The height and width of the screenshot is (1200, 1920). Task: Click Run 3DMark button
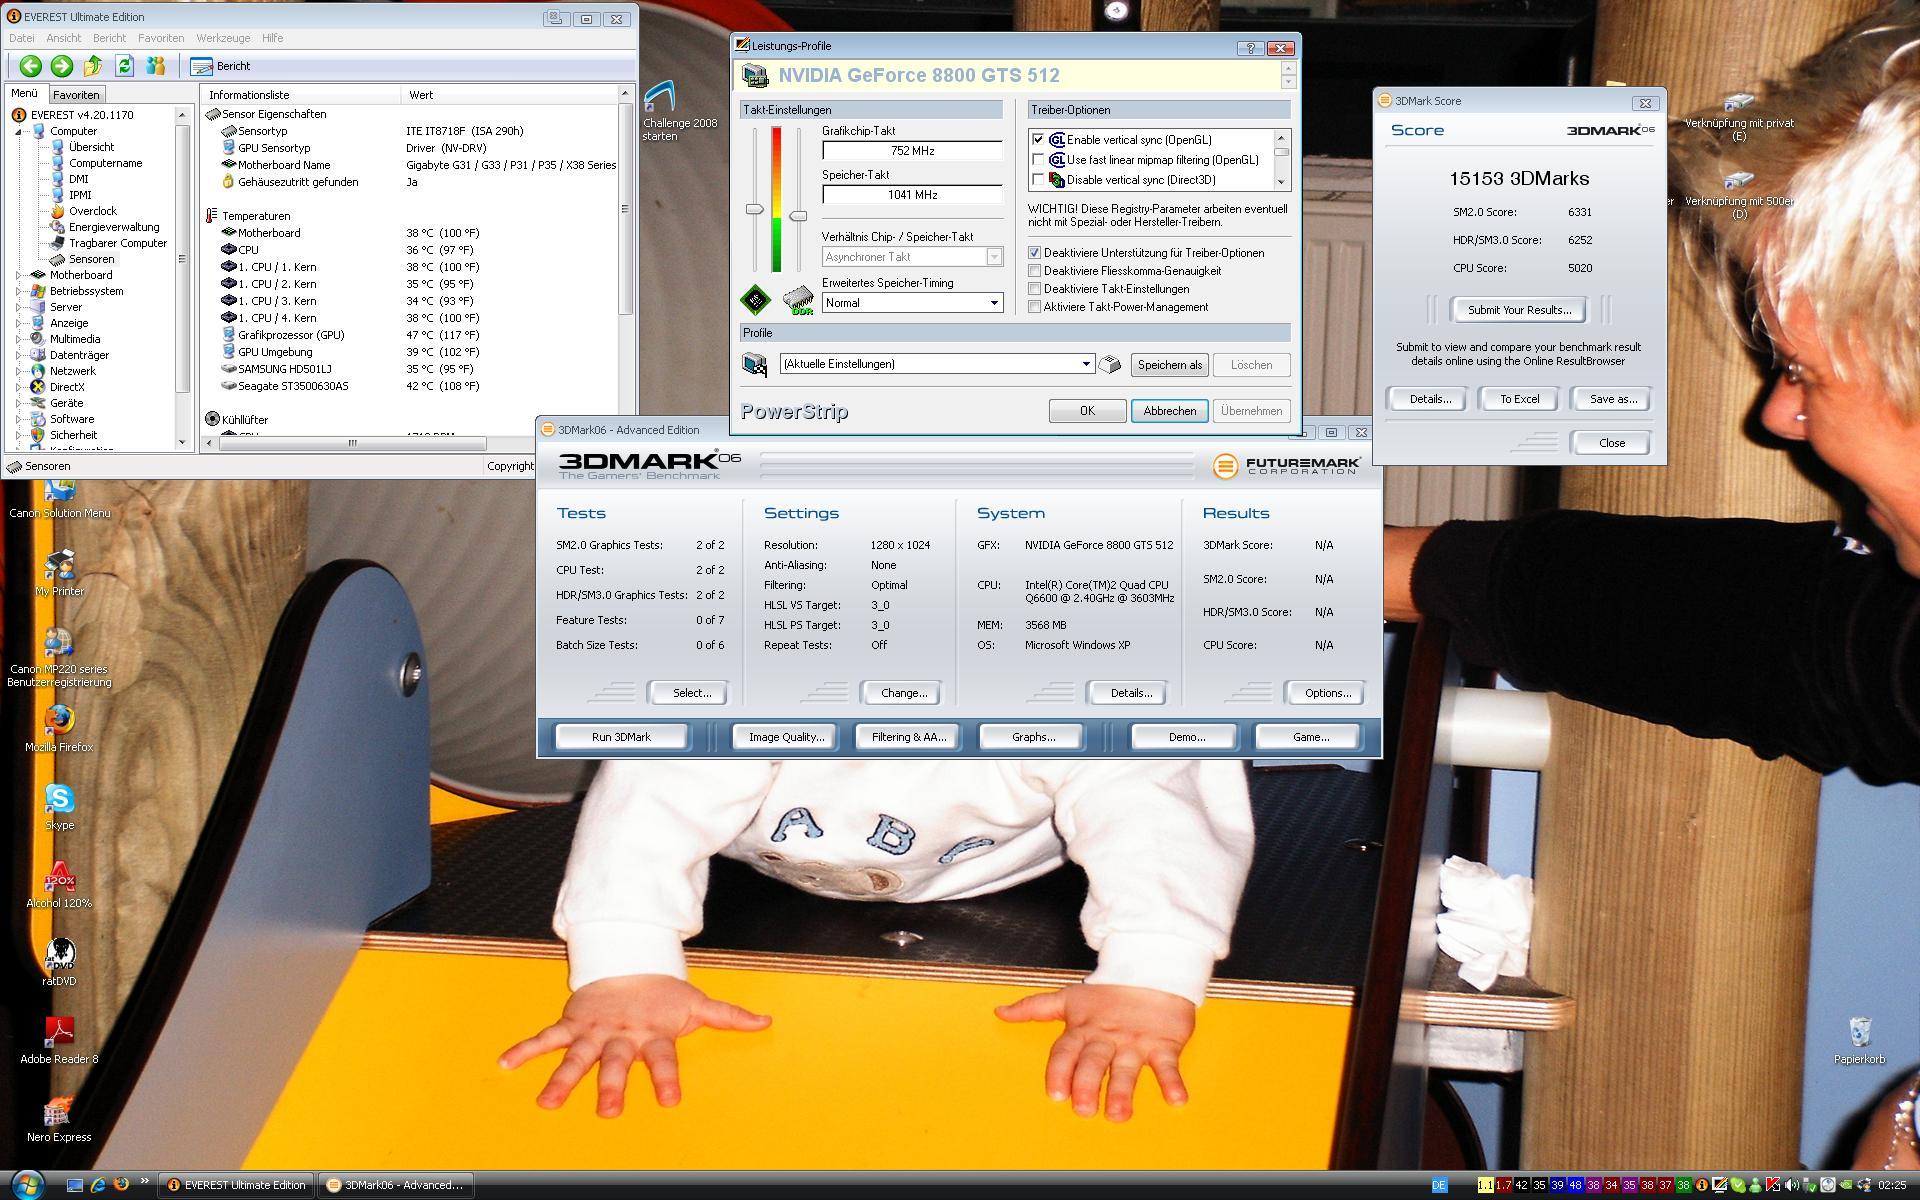point(621,737)
